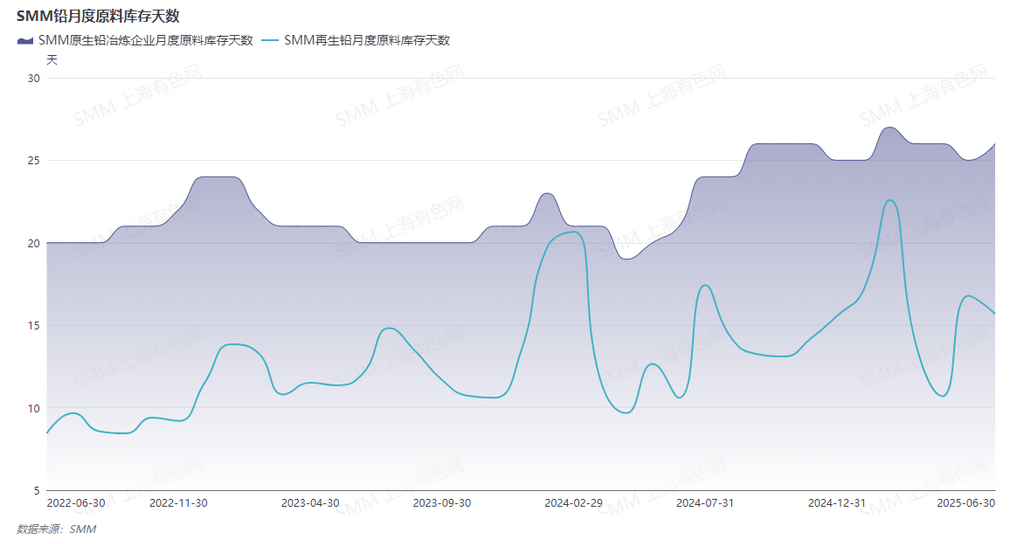Click the x-axis date 2024-02-29
1024x544 pixels.
pos(573,504)
